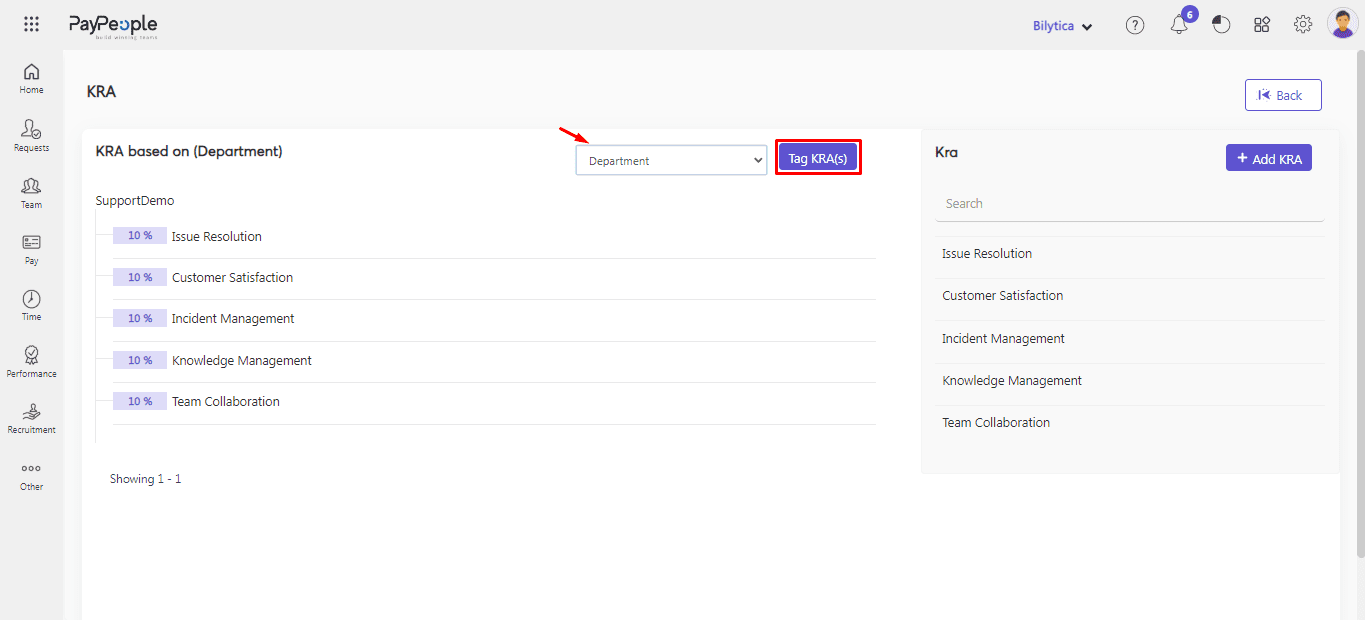Open the Team sidebar section
1365x620 pixels.
[x=31, y=193]
